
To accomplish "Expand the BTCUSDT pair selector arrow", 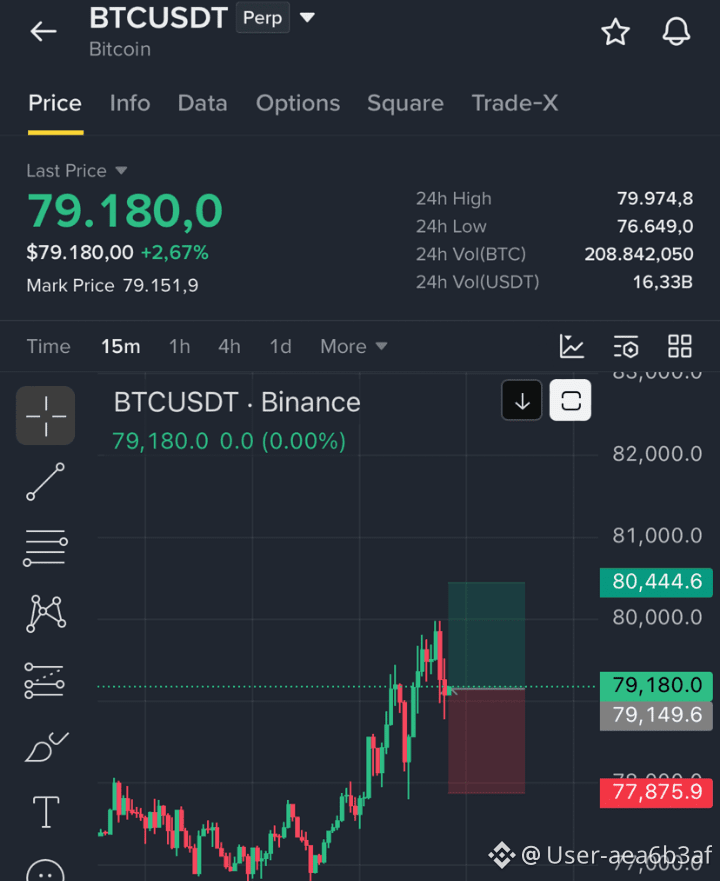I will [307, 18].
